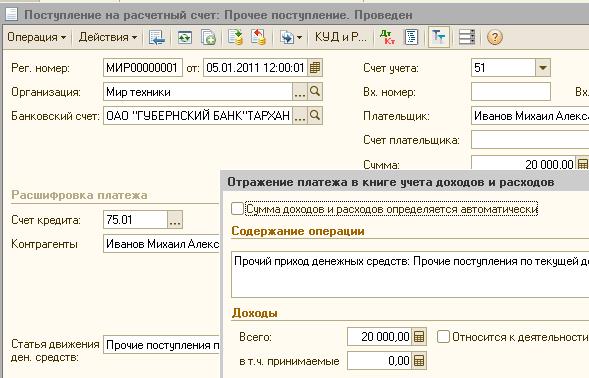Click the date field 05.01.2011 12:00:01
This screenshot has width=589, height=378.
click(255, 68)
